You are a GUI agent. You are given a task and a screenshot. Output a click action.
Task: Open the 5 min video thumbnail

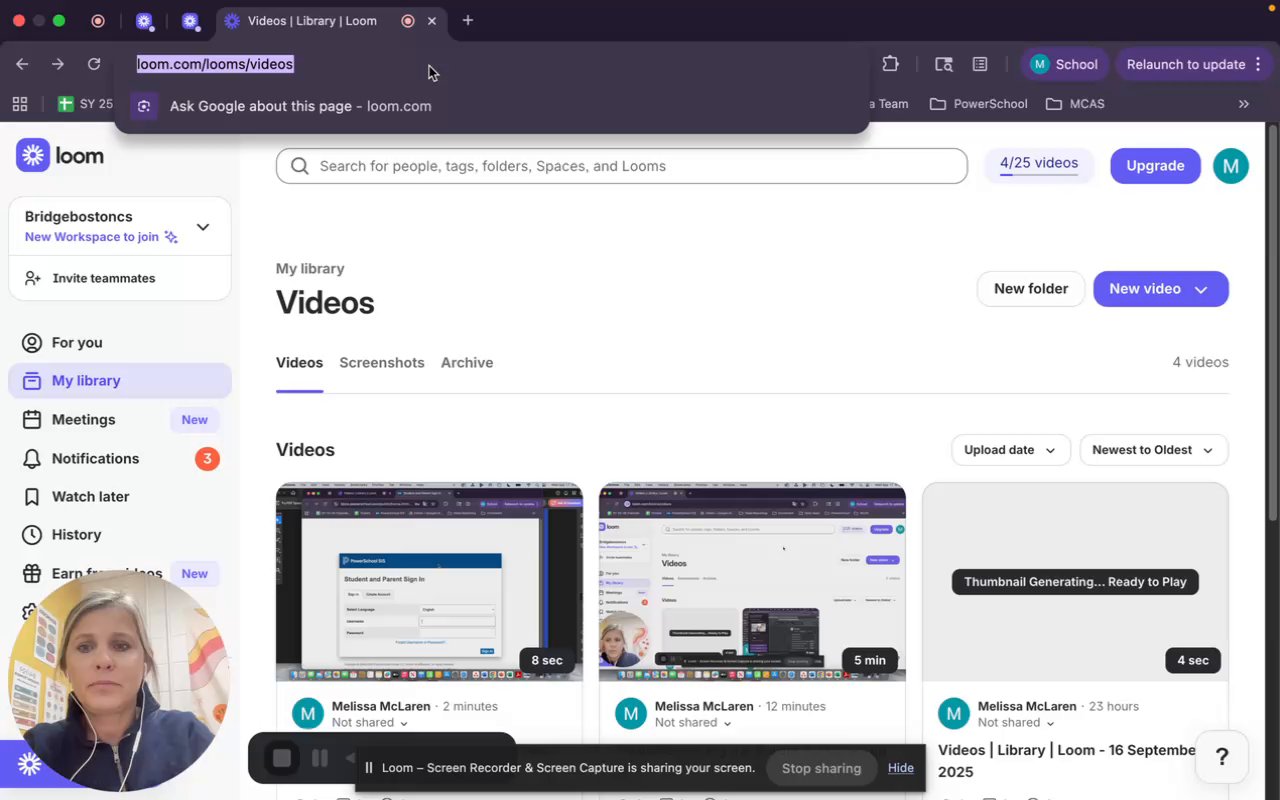(752, 582)
